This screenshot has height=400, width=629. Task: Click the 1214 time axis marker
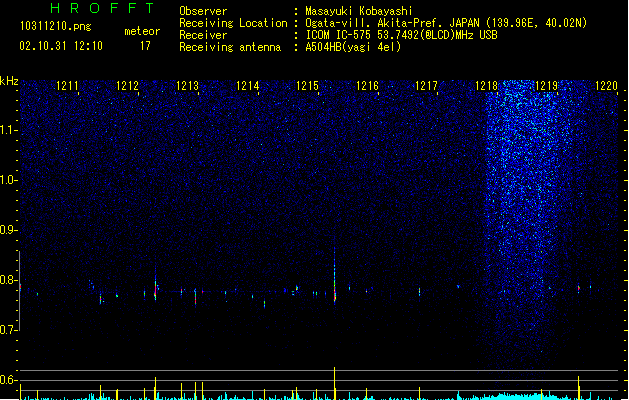point(248,86)
